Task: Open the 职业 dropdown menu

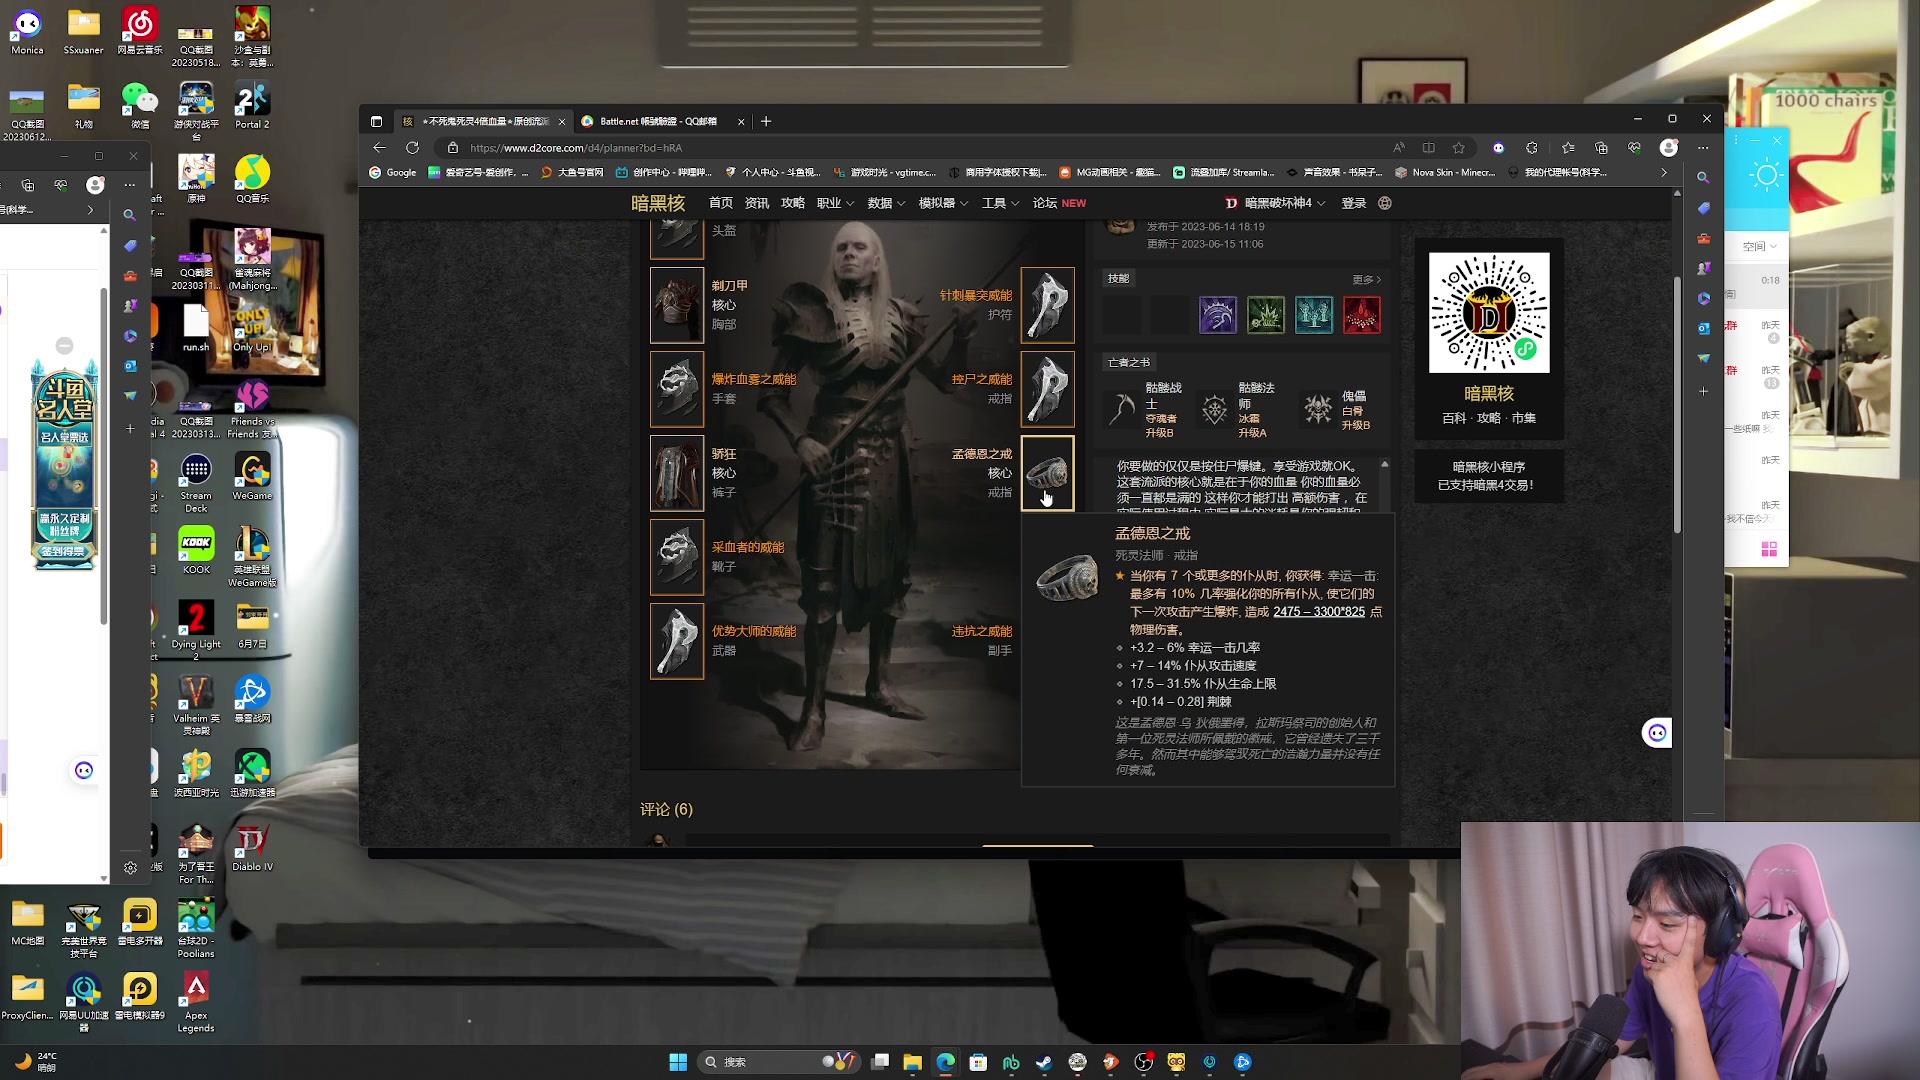Action: (x=830, y=203)
